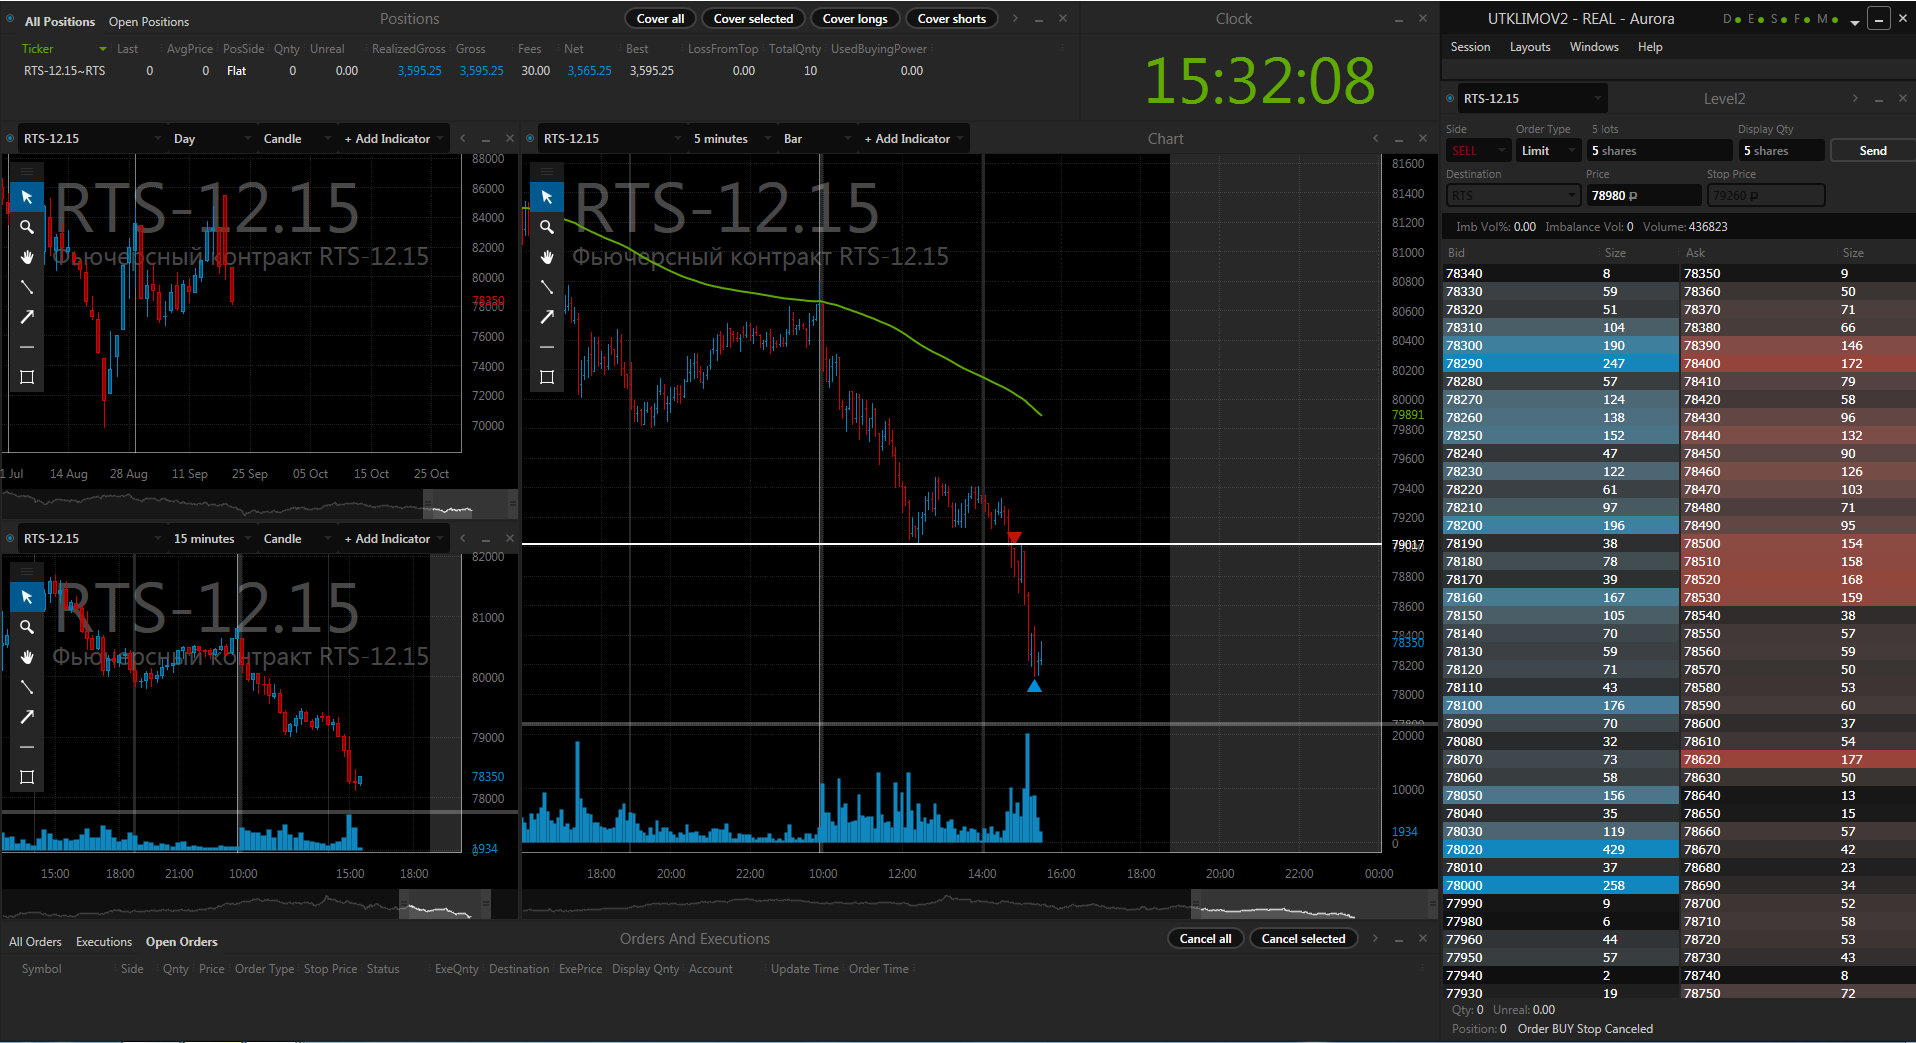
Task: Switch to the All Positions tab
Action: [x=60, y=21]
